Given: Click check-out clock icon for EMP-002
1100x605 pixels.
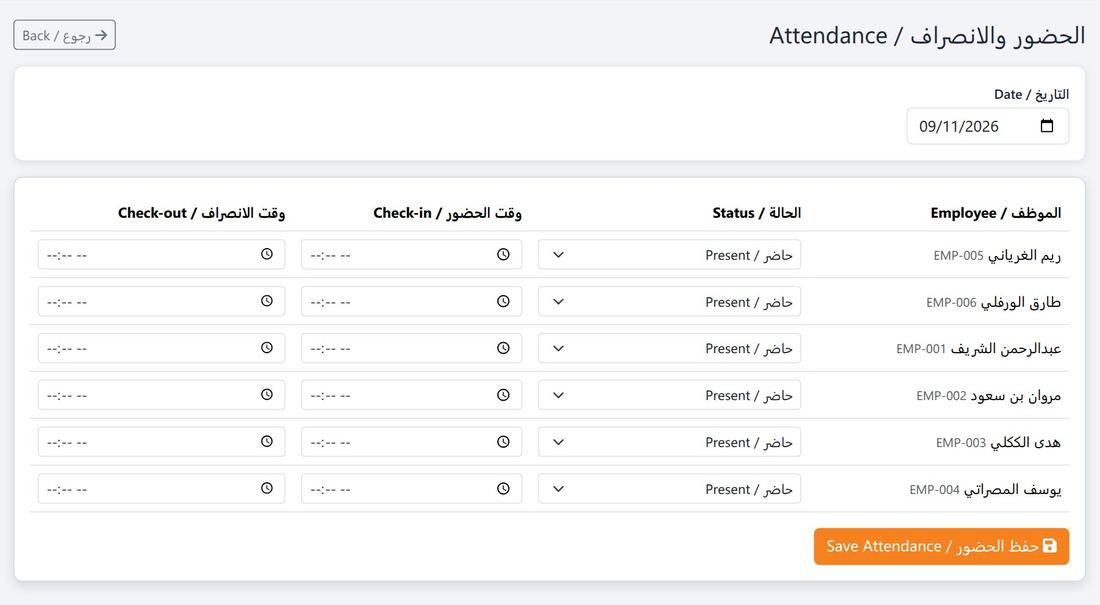Looking at the screenshot, I should click(x=267, y=395).
